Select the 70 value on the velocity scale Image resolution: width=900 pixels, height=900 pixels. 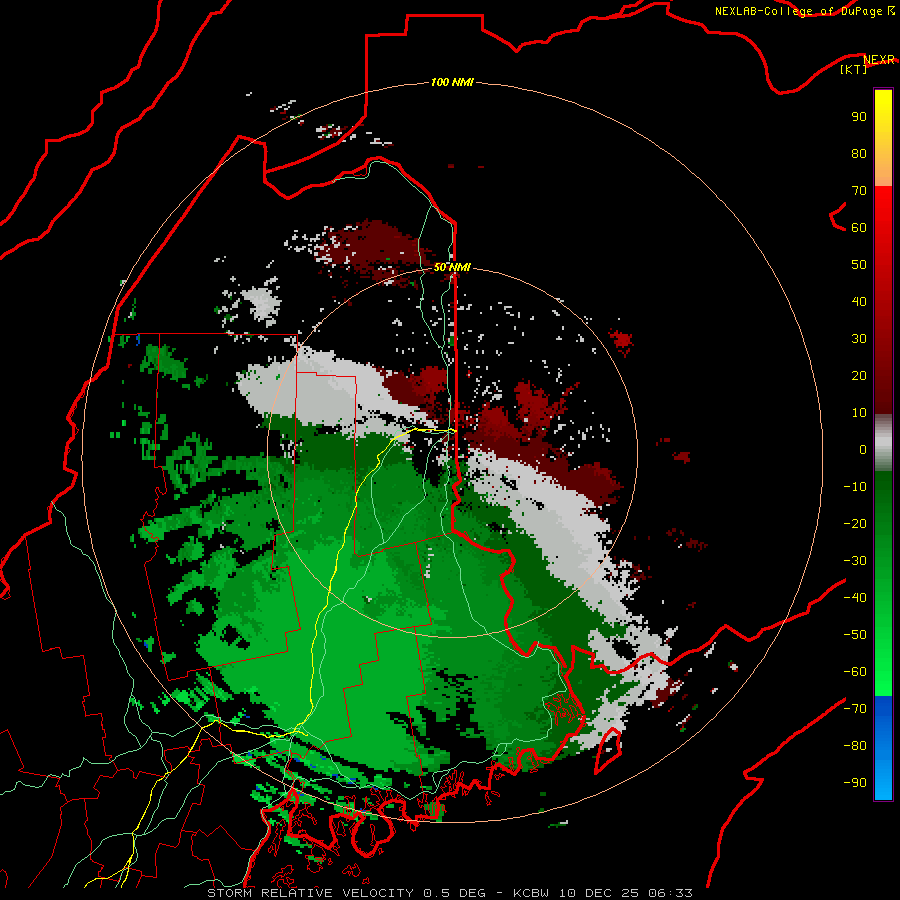(859, 191)
